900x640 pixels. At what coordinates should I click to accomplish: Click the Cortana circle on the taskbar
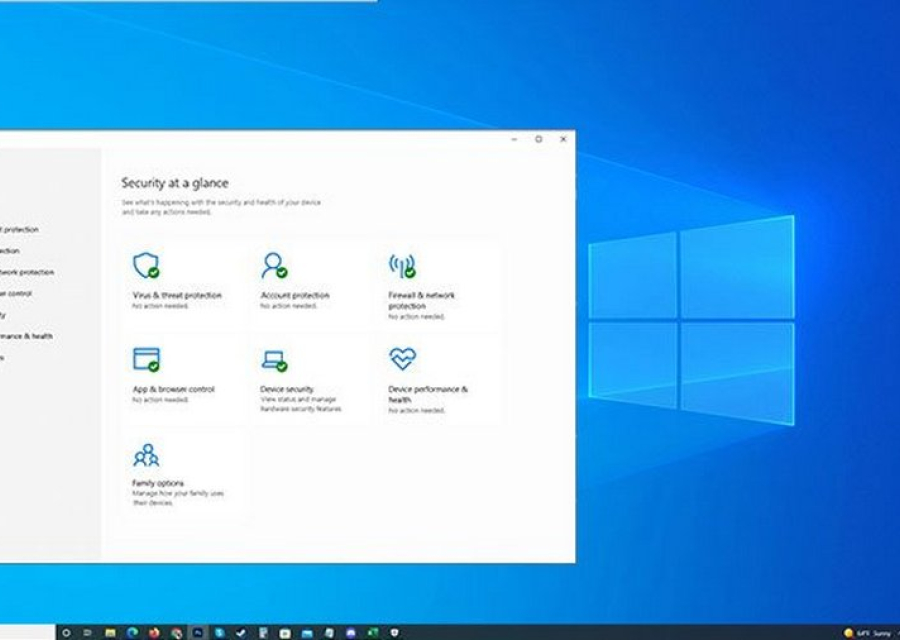66,633
